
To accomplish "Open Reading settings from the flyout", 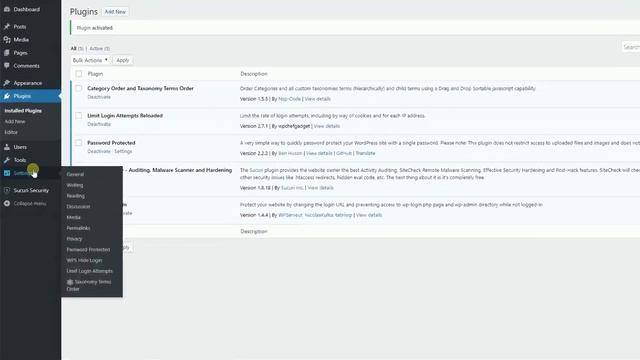I will click(x=76, y=196).
